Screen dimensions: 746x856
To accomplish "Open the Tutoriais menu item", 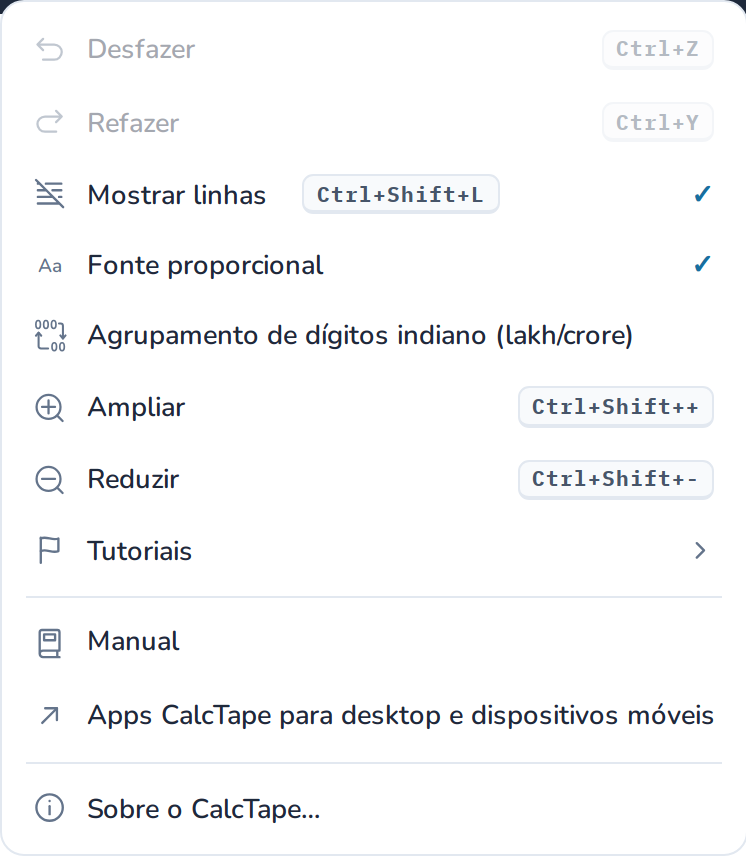I will 373,550.
